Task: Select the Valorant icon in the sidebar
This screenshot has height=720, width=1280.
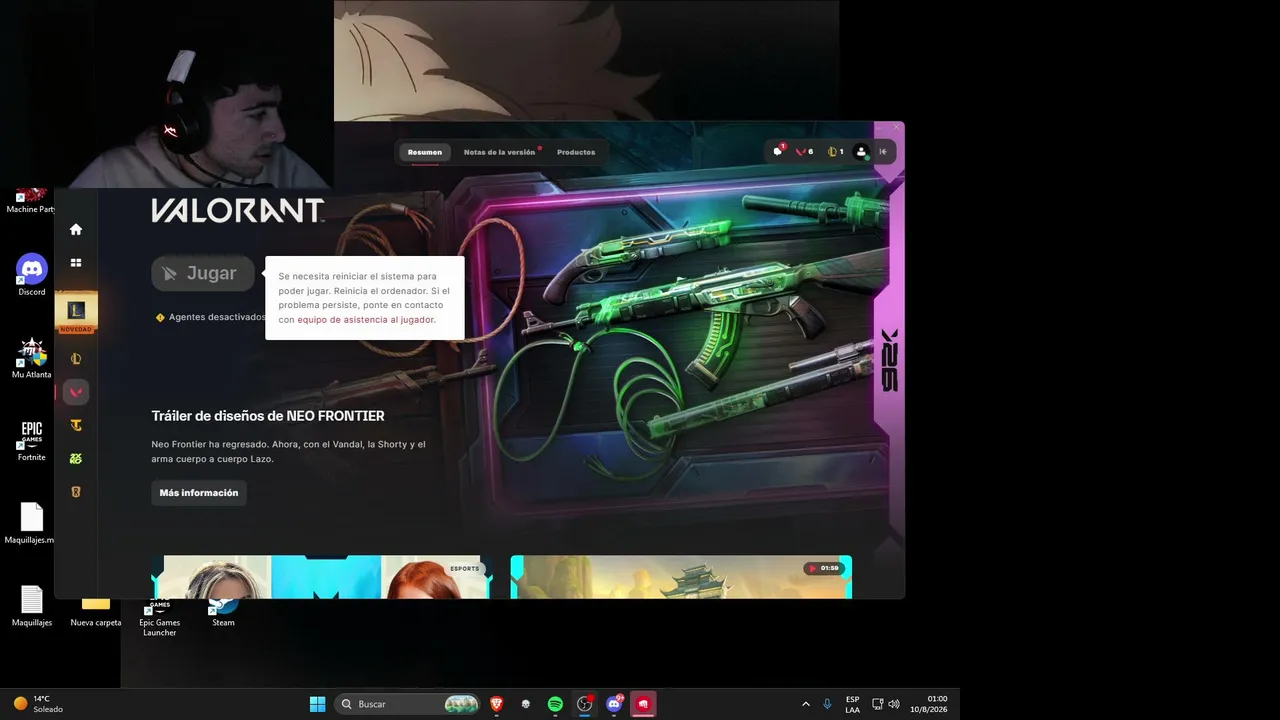Action: pos(76,392)
